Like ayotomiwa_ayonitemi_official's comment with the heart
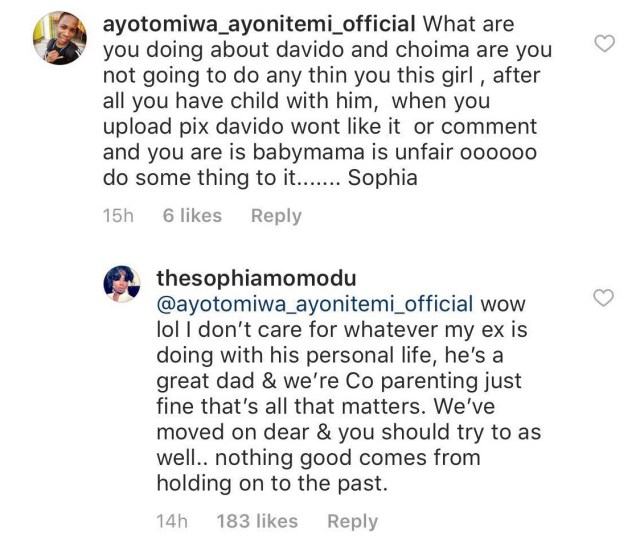The height and width of the screenshot is (560, 640). (605, 42)
